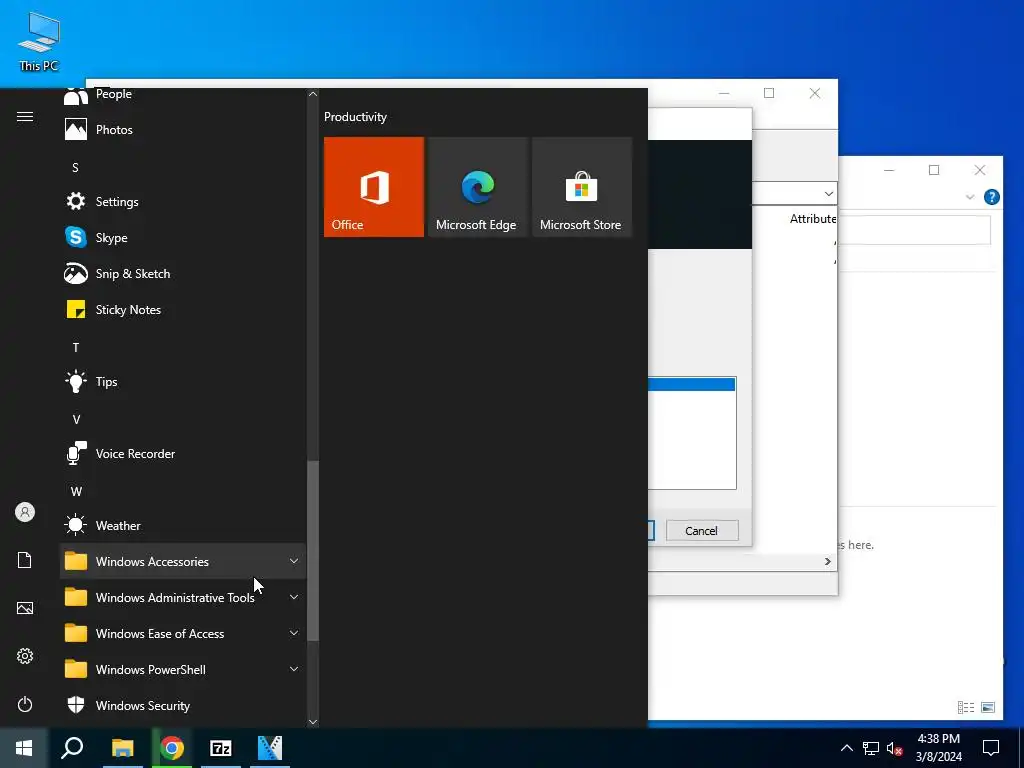This screenshot has width=1024, height=768.
Task: Expand the Start hamburger menu
Action: click(25, 116)
